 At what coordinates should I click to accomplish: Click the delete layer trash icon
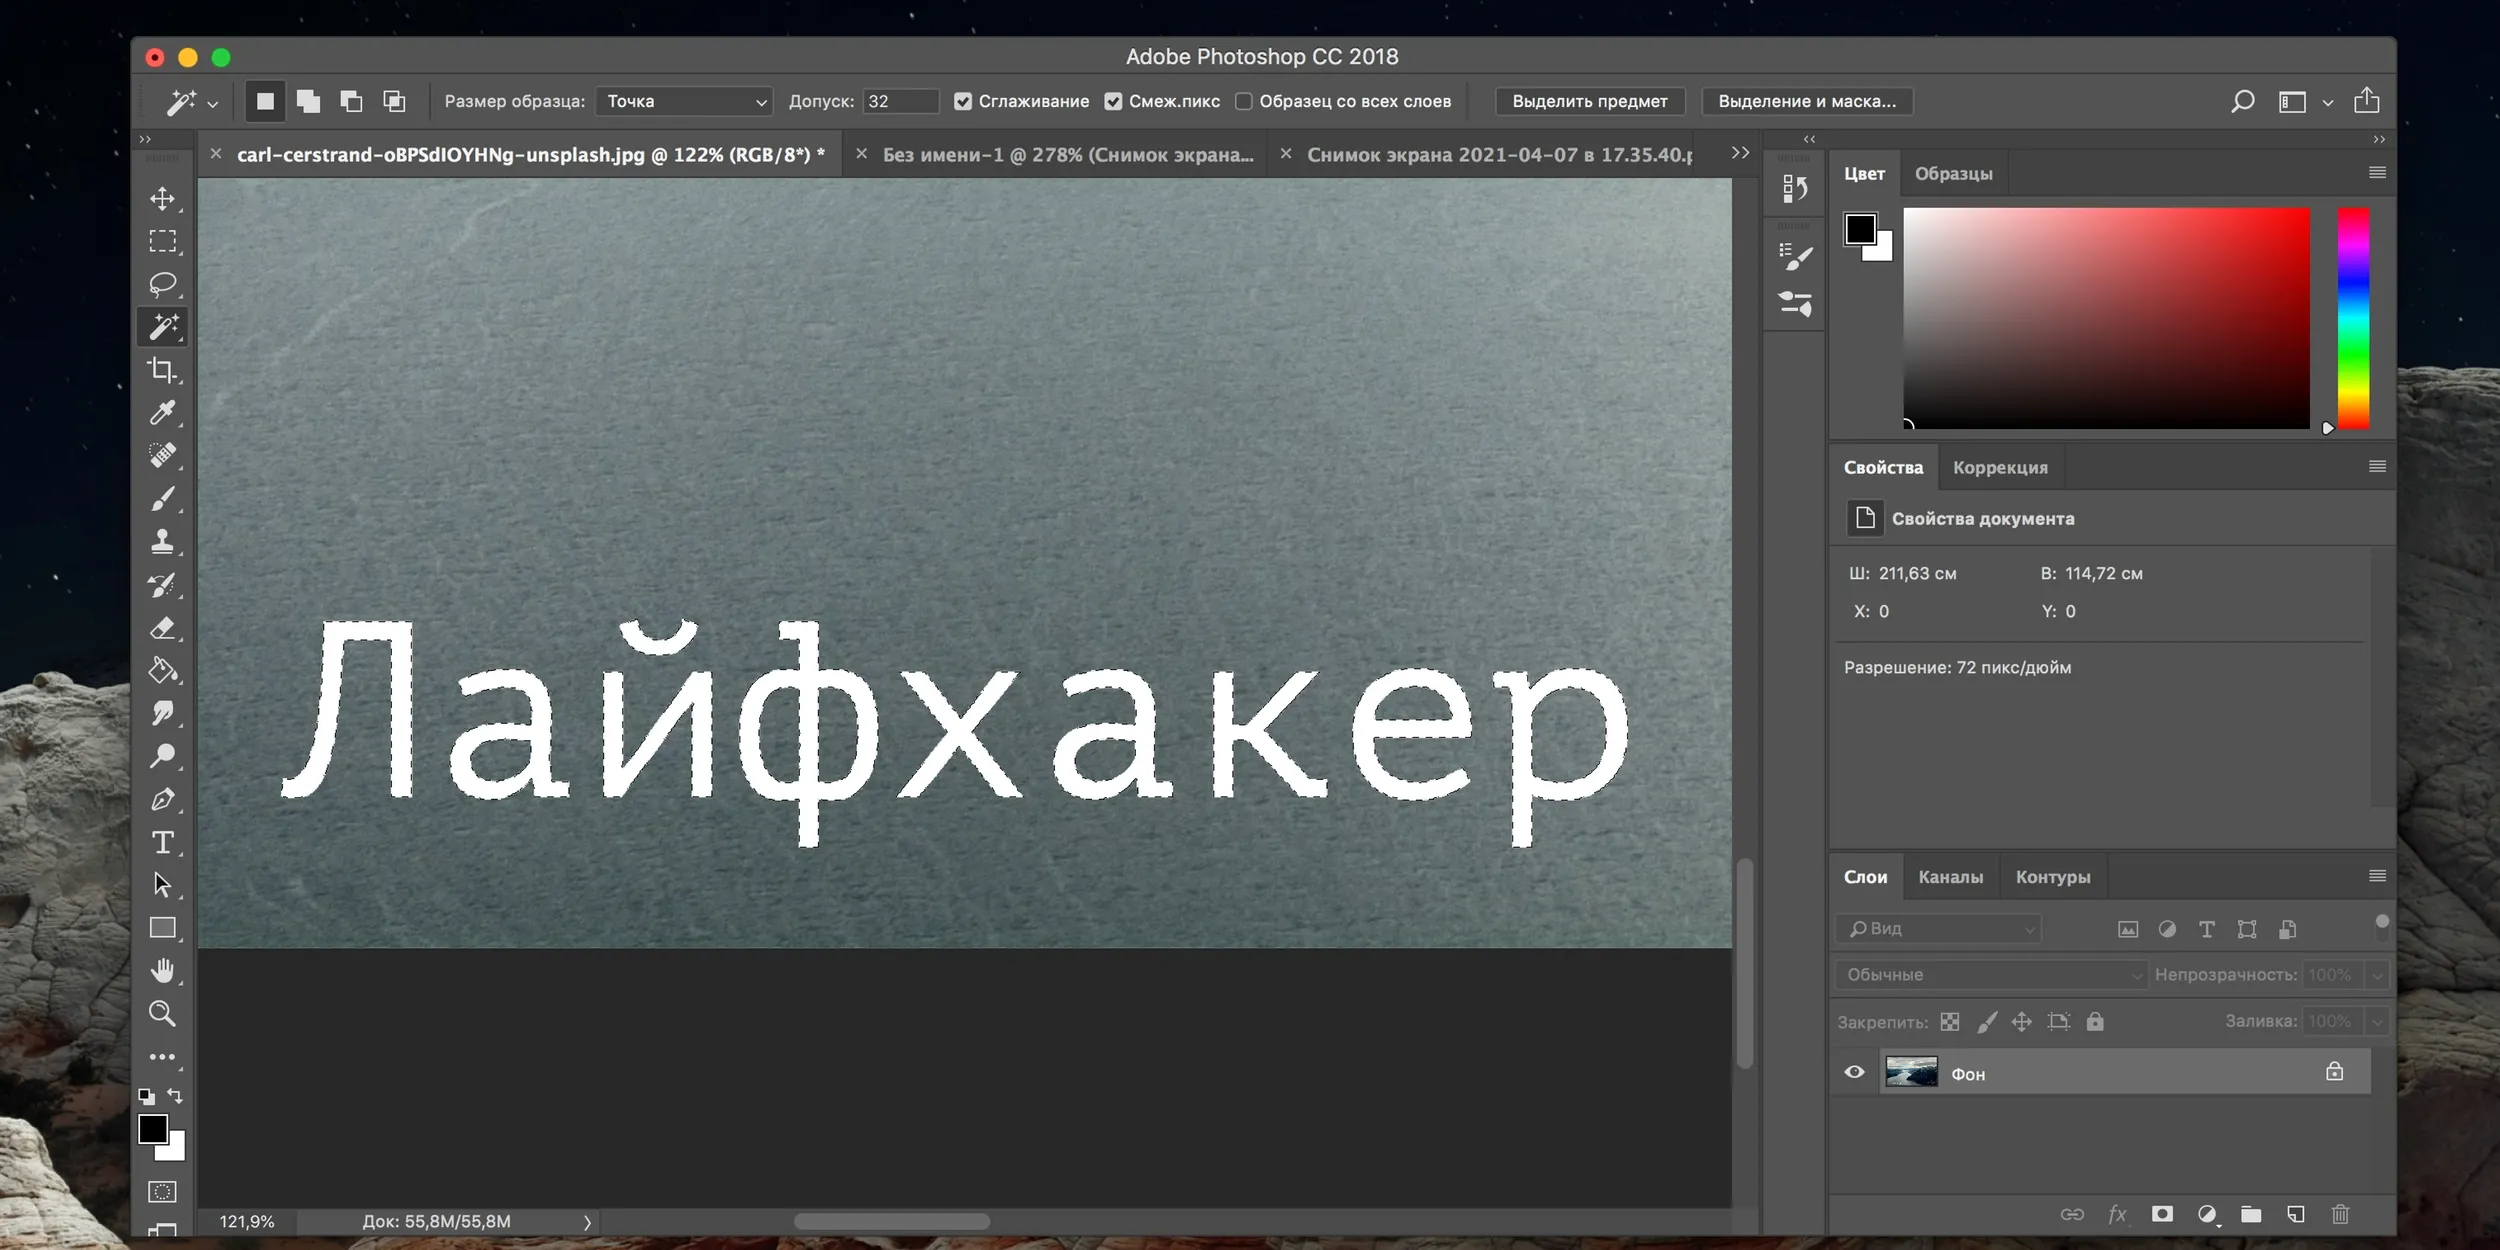pyautogui.click(x=2340, y=1214)
